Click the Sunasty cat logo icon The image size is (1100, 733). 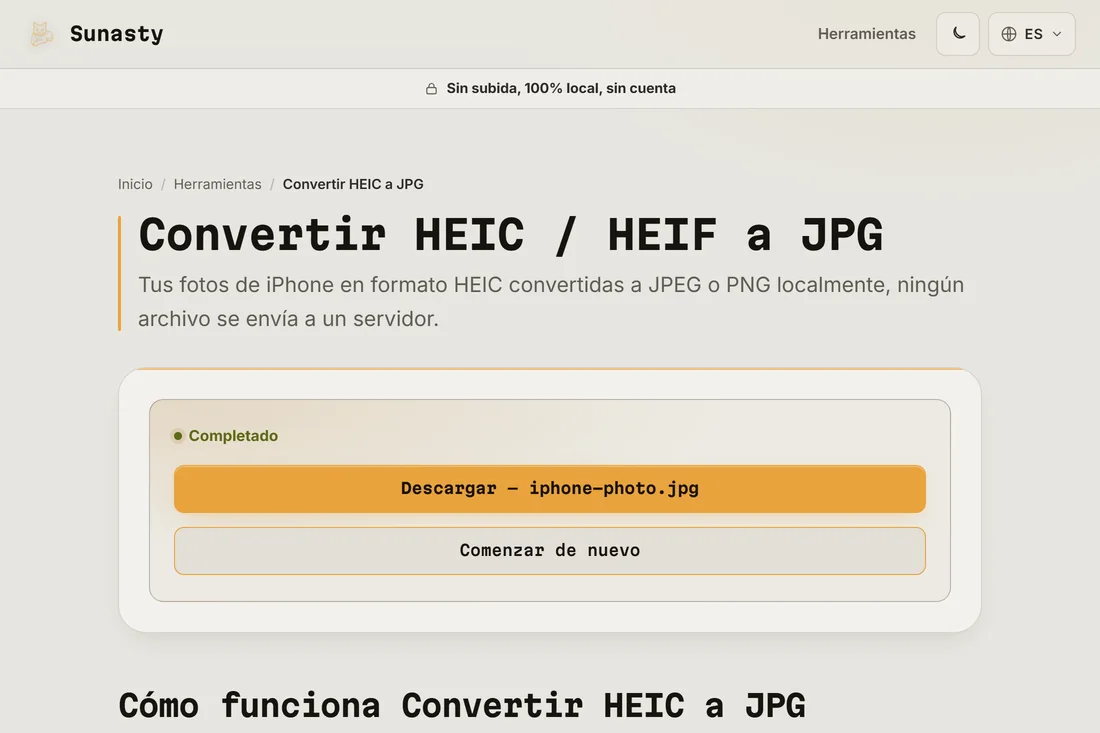(x=41, y=34)
